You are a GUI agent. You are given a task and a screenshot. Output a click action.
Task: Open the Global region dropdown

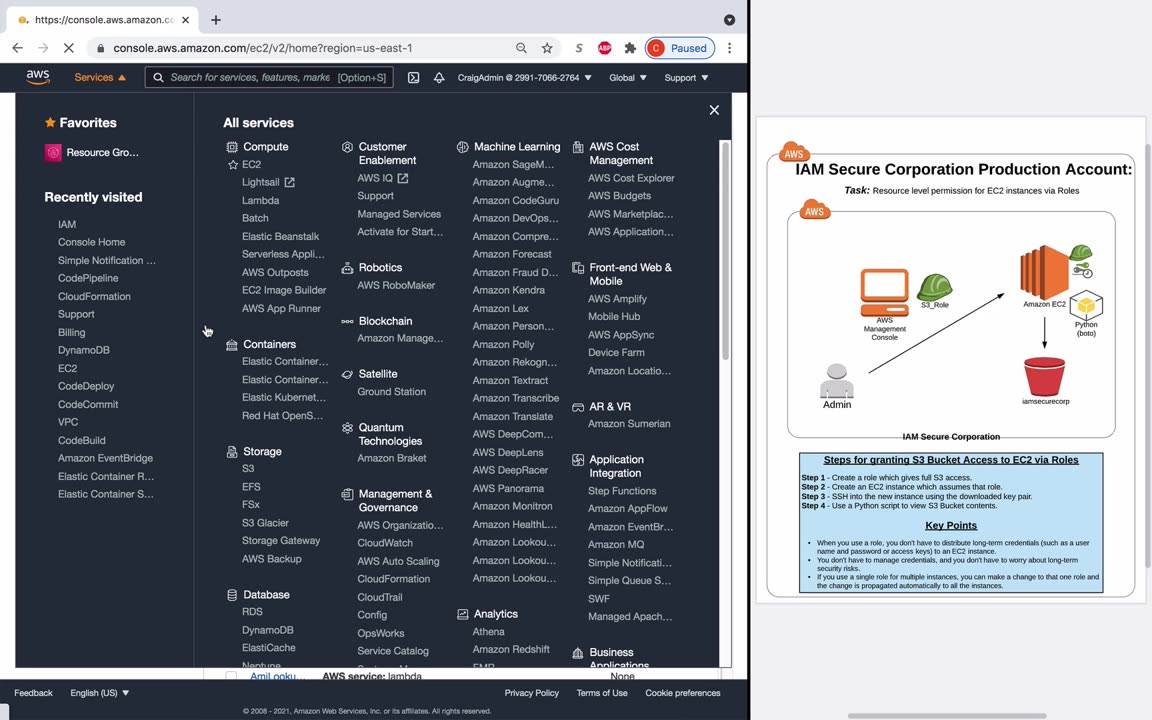pos(627,77)
